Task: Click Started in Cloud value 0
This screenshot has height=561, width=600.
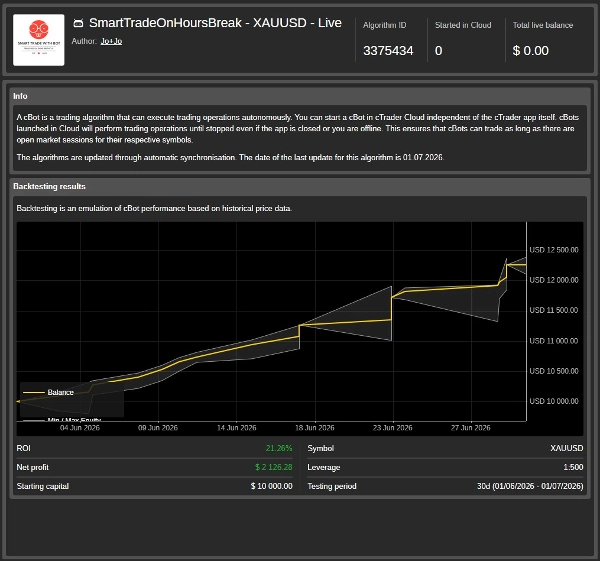Action: coord(439,51)
